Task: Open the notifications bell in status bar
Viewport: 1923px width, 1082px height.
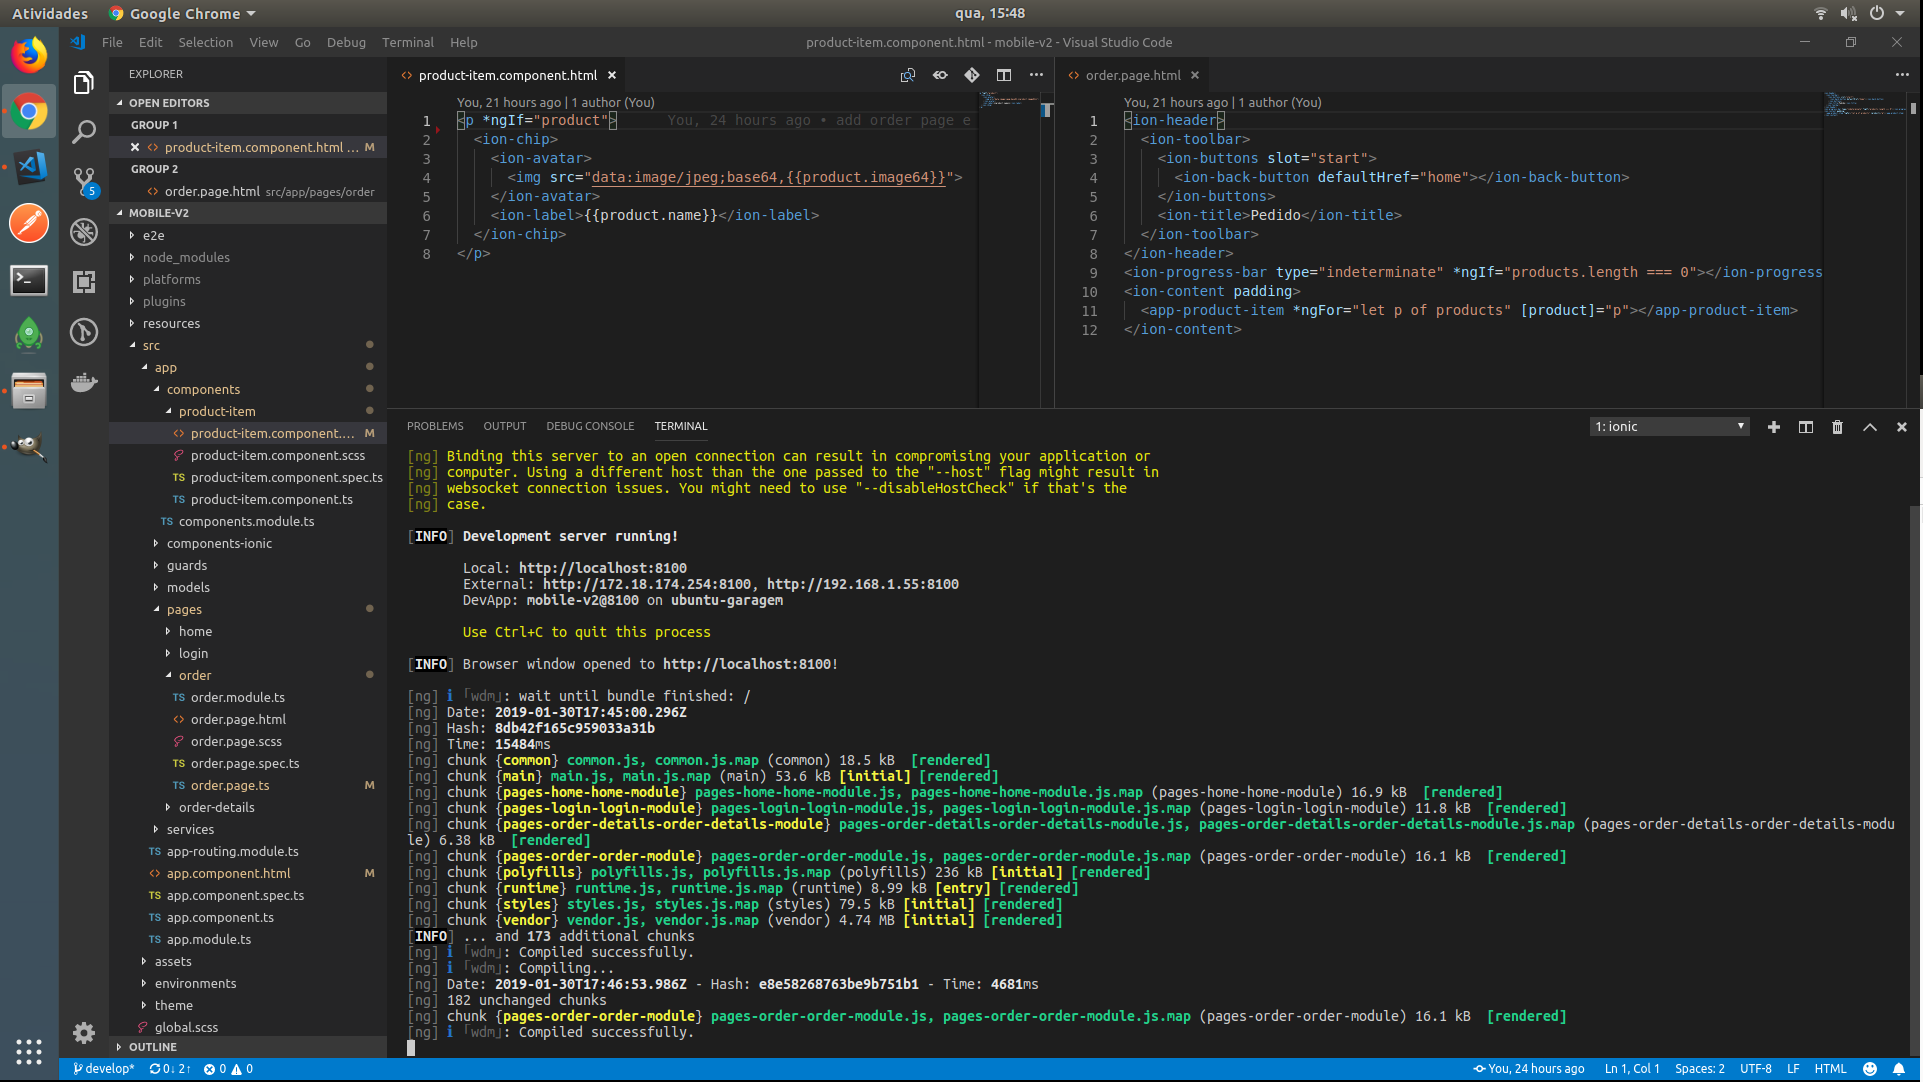Action: pyautogui.click(x=1898, y=1068)
